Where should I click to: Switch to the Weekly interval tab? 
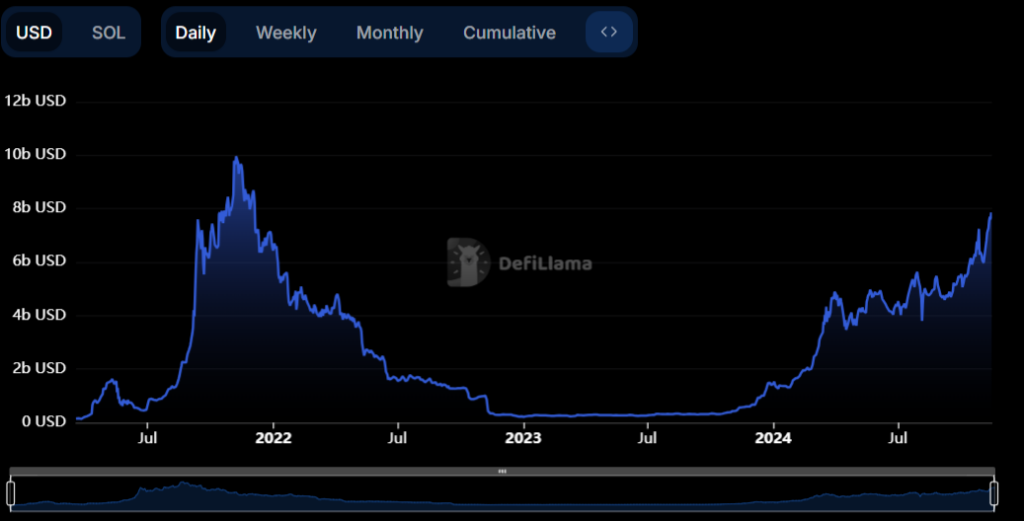(286, 32)
